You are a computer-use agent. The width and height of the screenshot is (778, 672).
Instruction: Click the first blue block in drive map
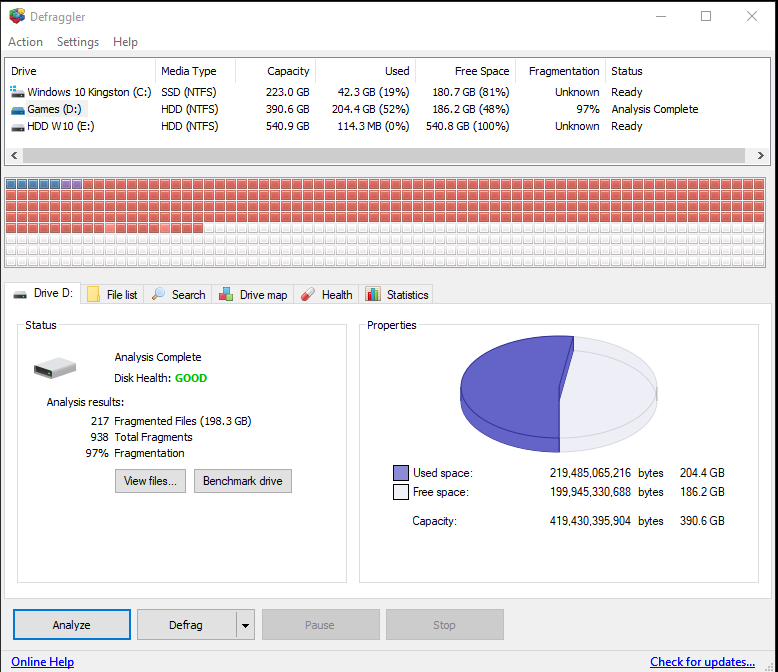[11, 184]
